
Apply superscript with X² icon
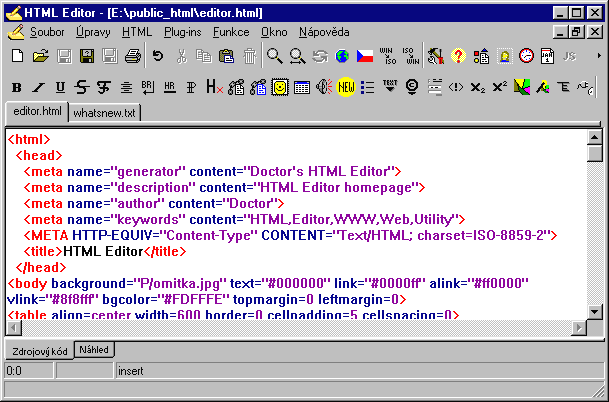[499, 86]
